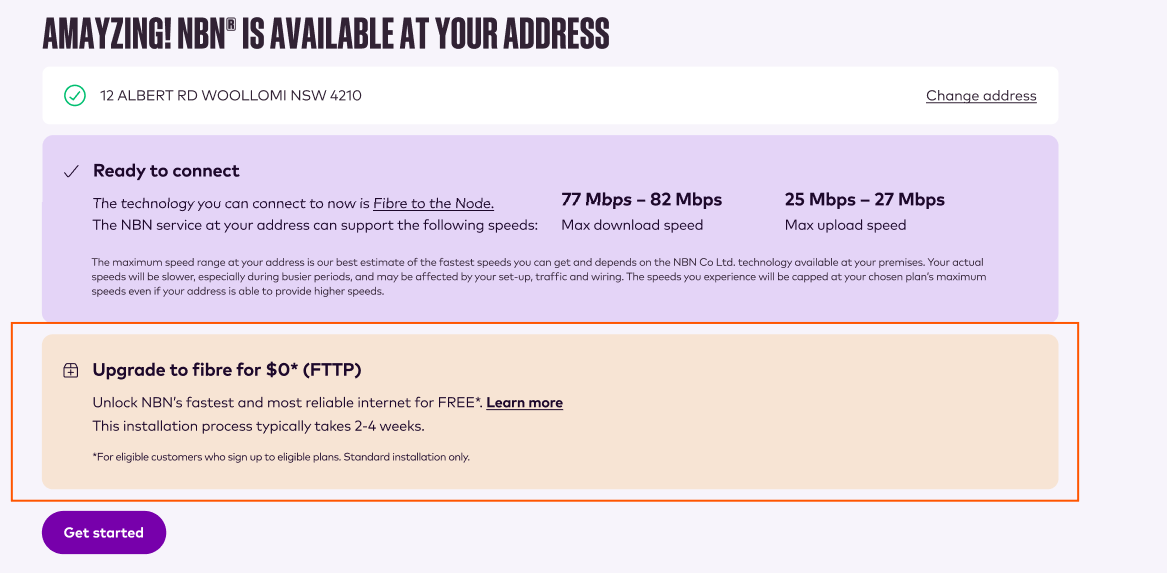1167x573 pixels.
Task: Click the Max download speed label
Action: pyautogui.click(x=632, y=225)
